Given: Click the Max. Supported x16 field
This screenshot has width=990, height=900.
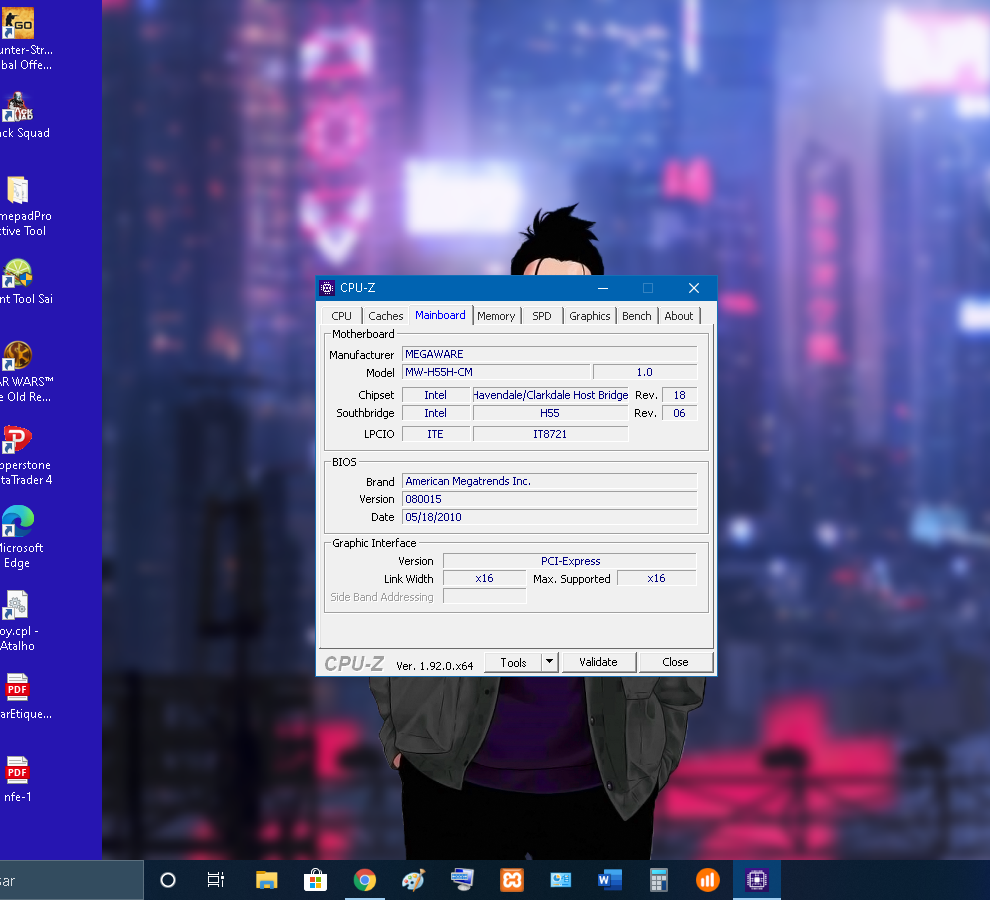Looking at the screenshot, I should [x=657, y=579].
